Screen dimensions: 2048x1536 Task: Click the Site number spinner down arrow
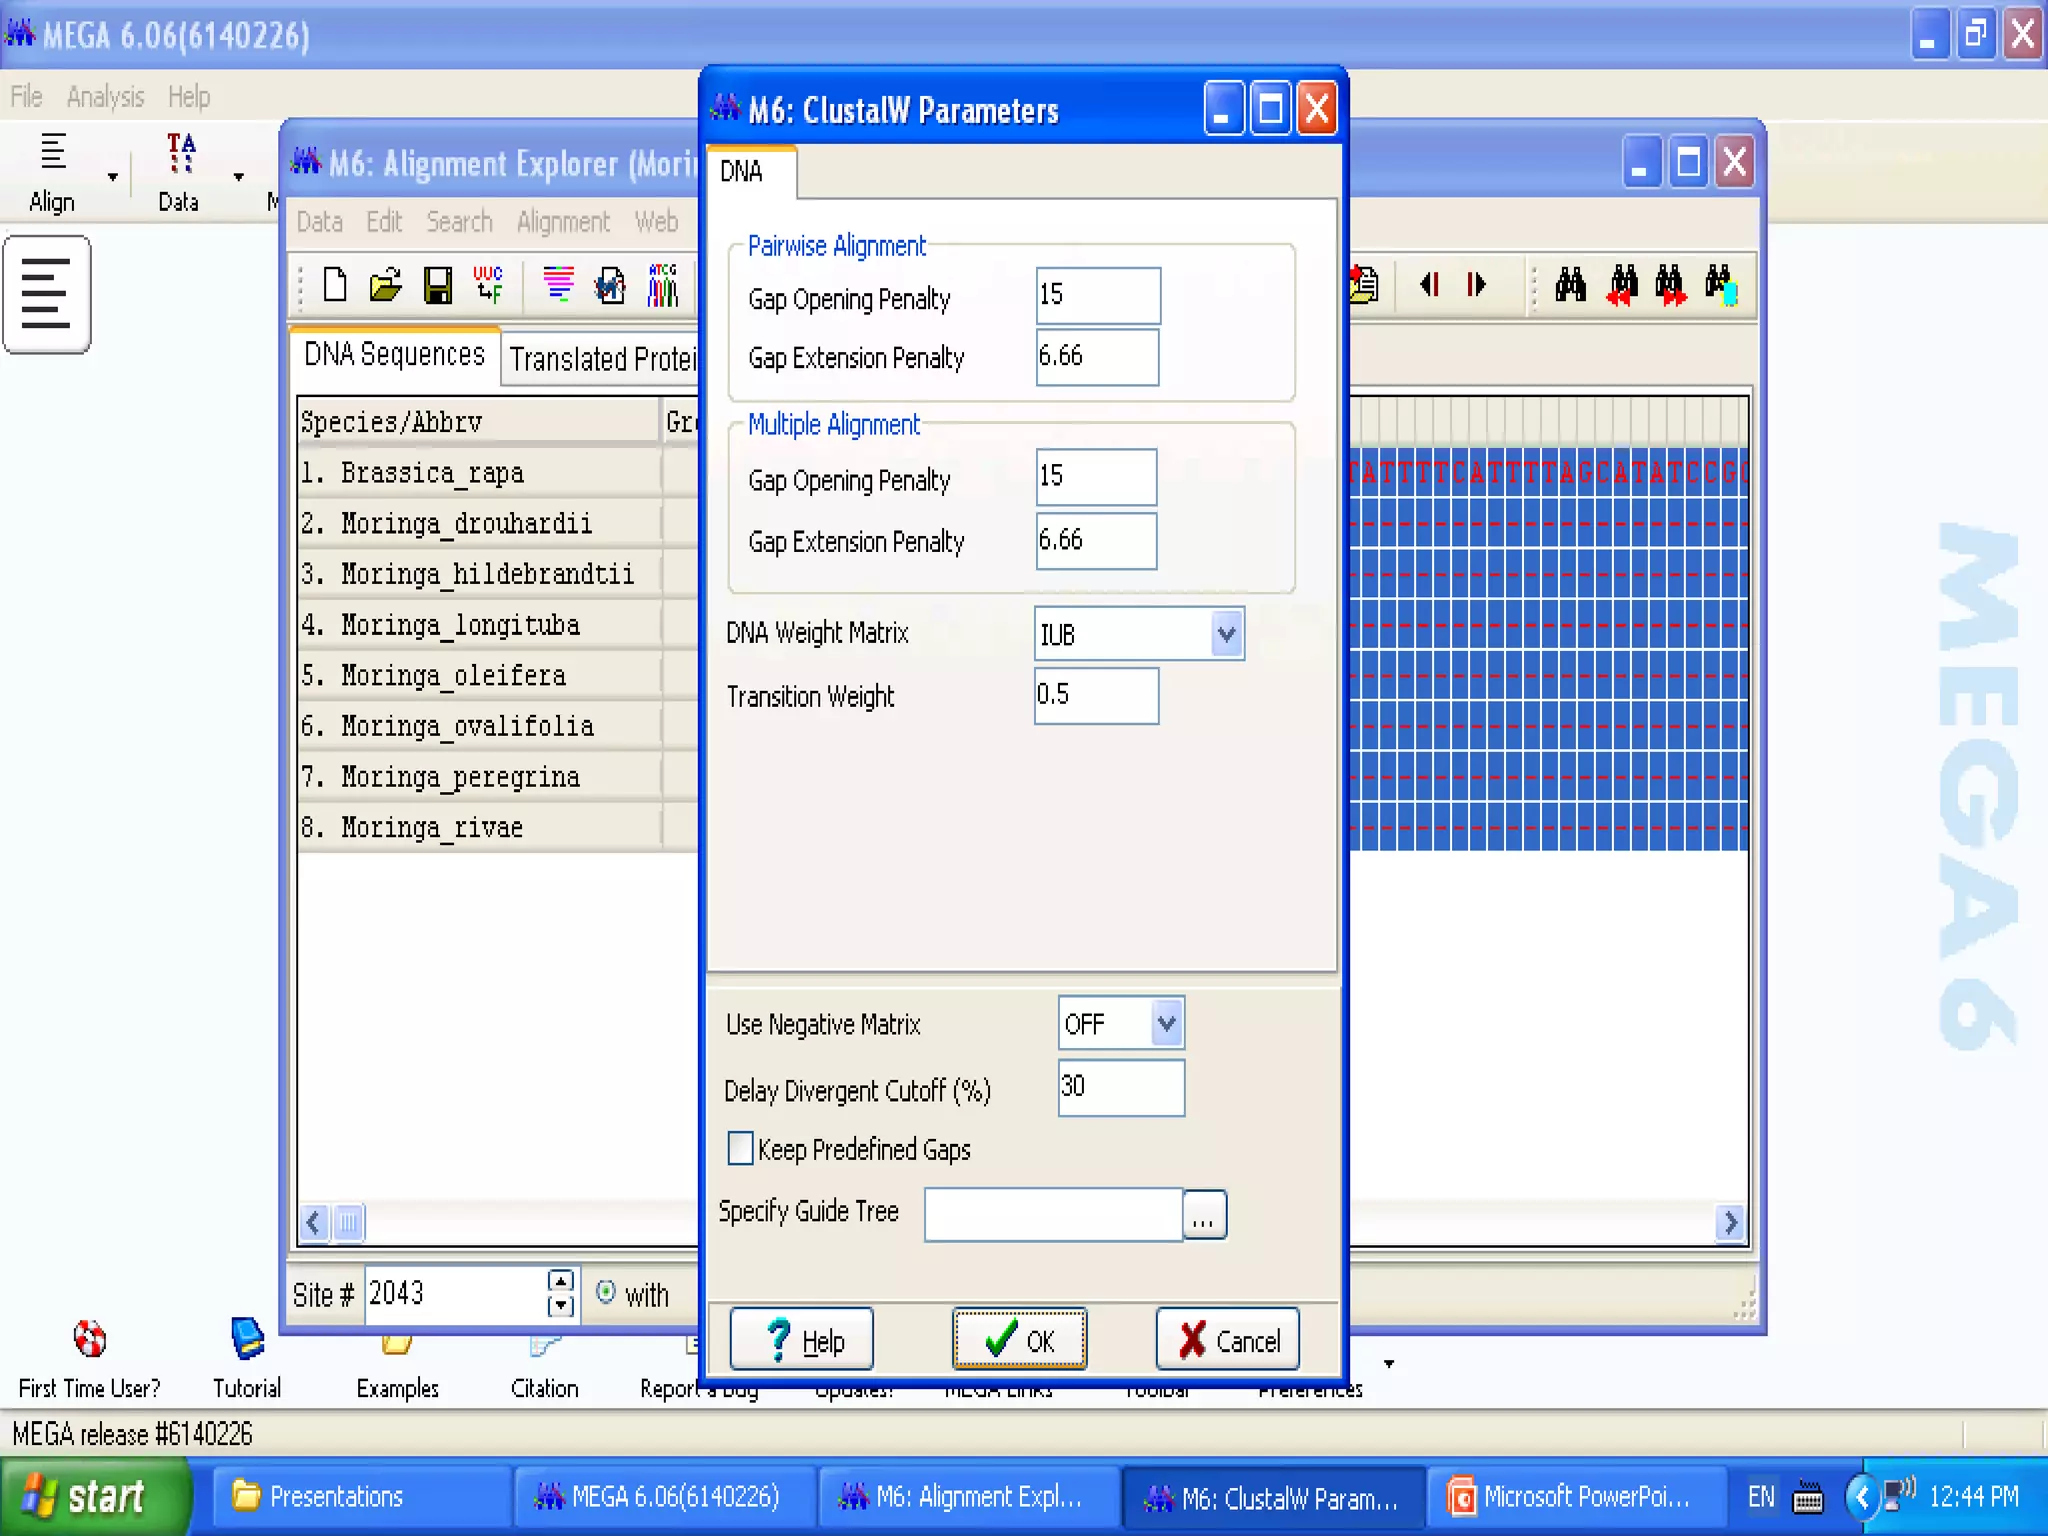point(560,1305)
